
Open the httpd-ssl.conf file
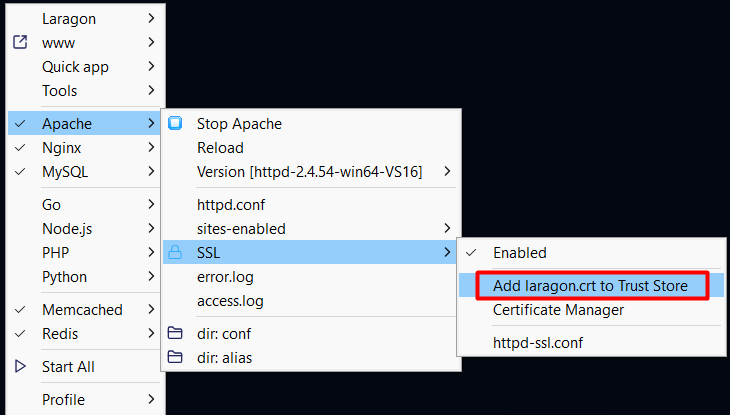tap(538, 343)
